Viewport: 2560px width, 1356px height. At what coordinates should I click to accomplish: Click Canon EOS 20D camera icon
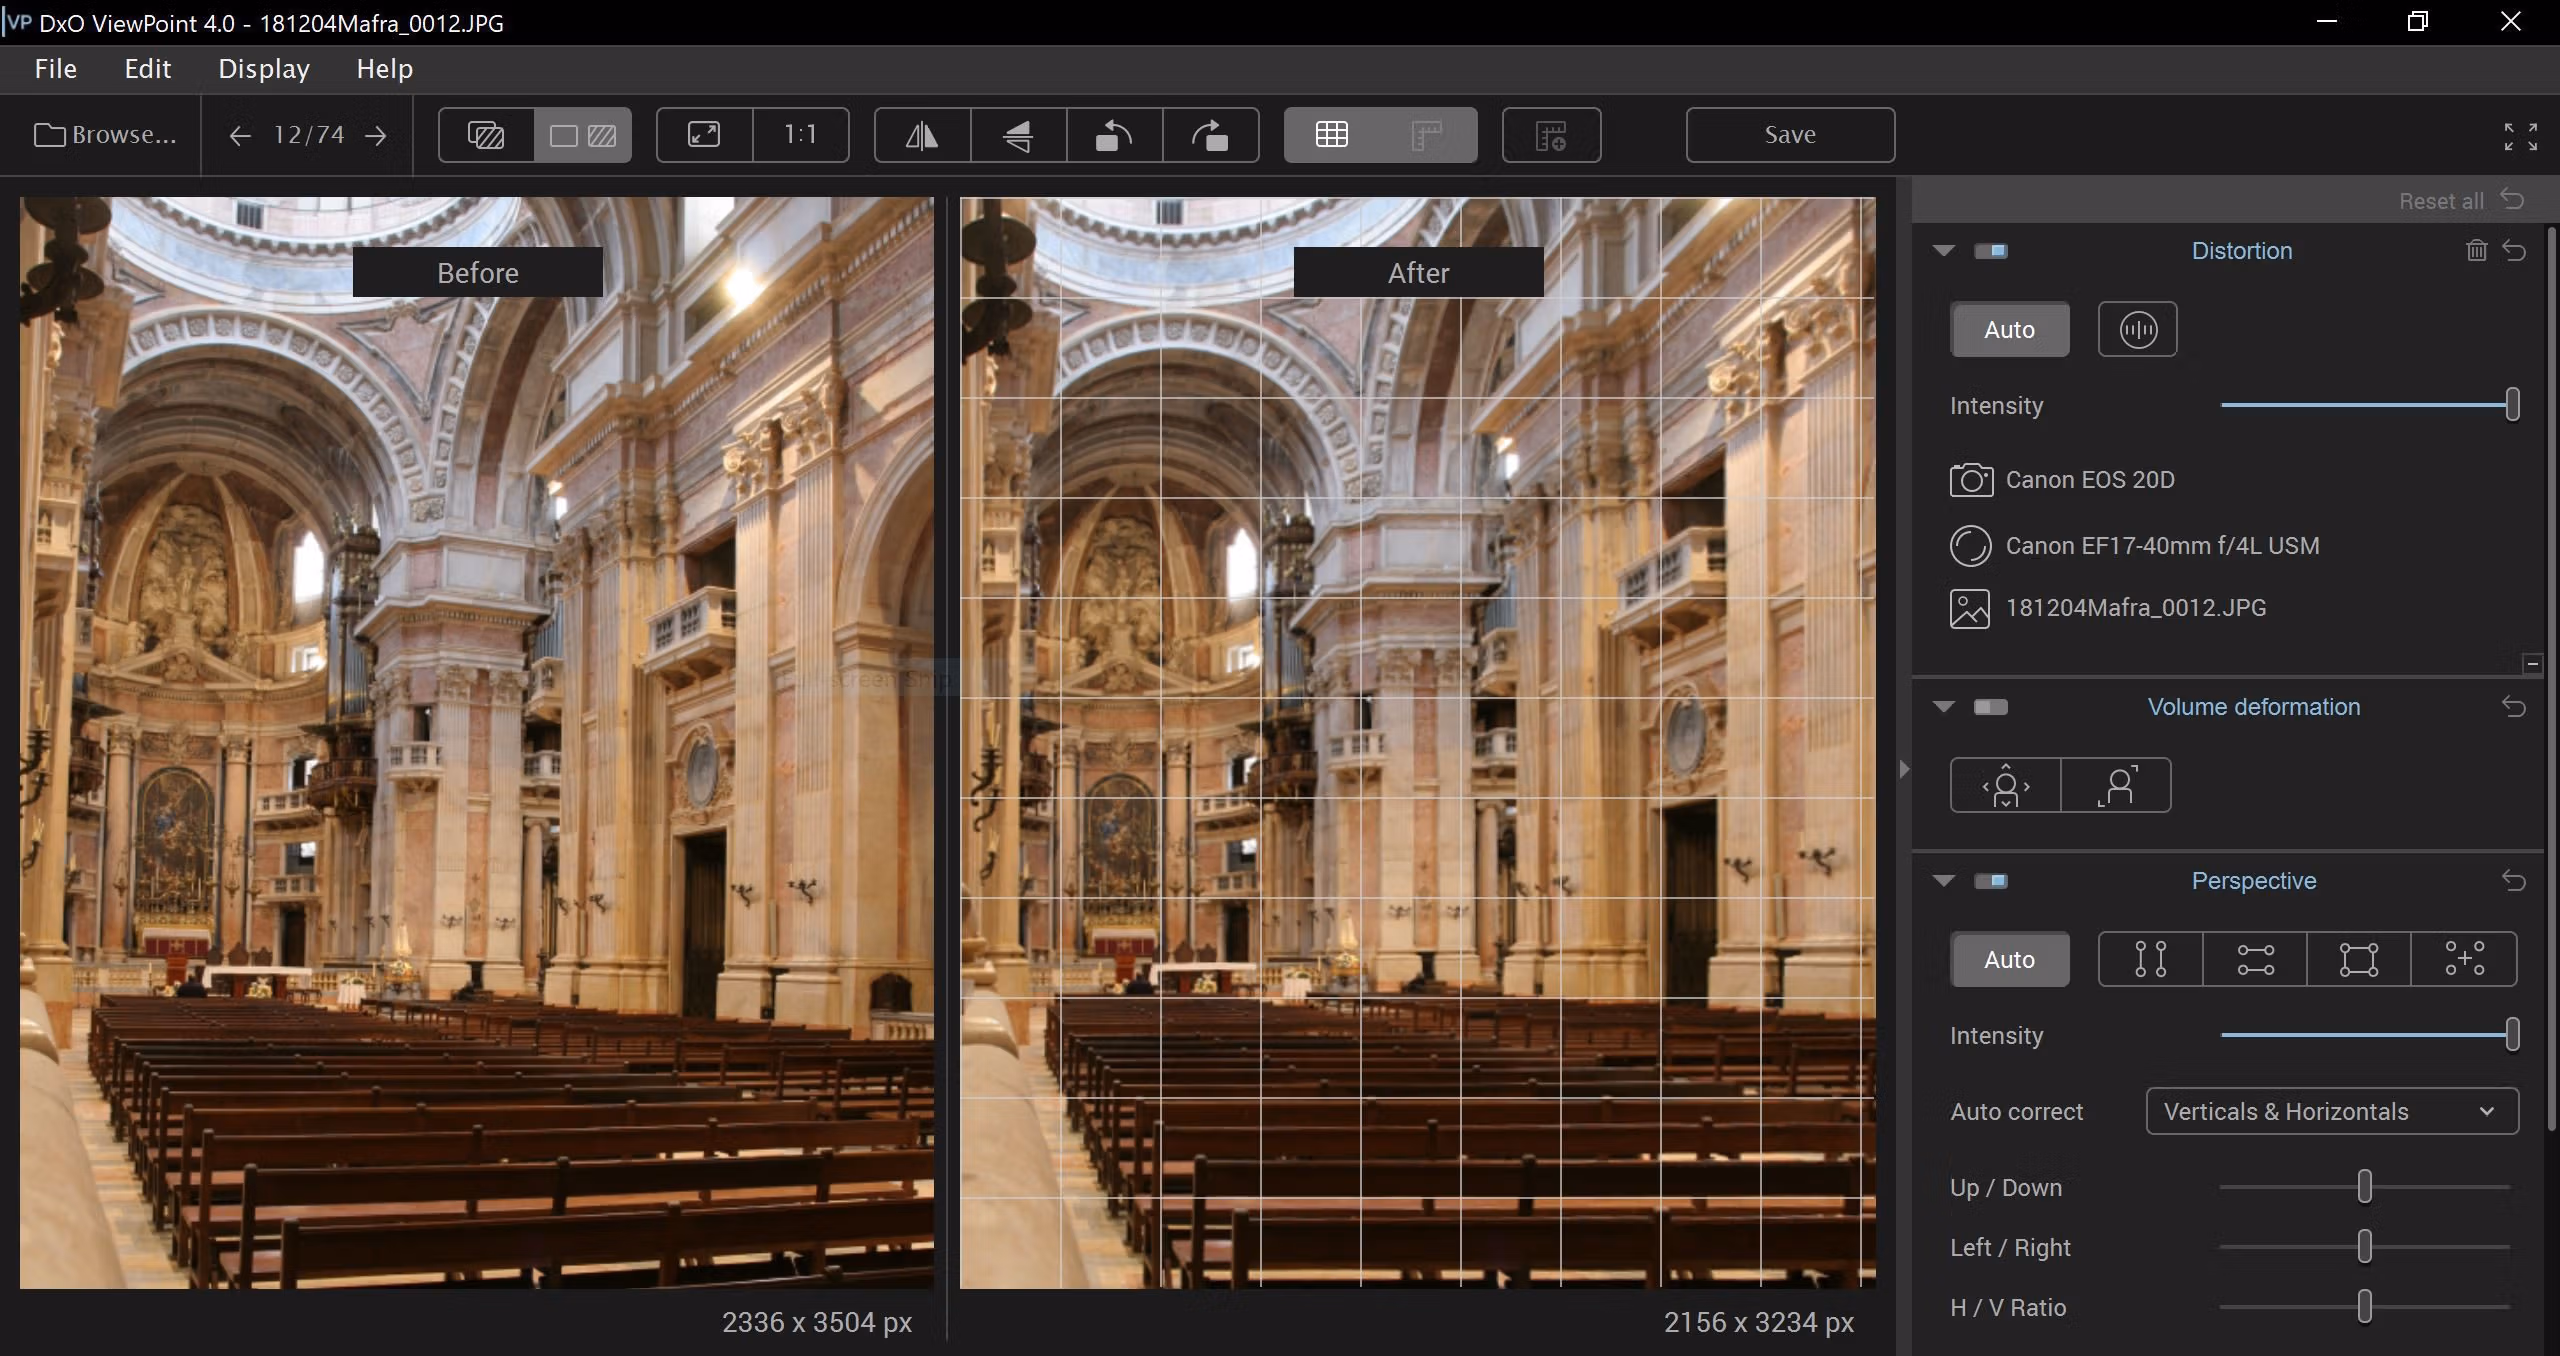point(1971,480)
